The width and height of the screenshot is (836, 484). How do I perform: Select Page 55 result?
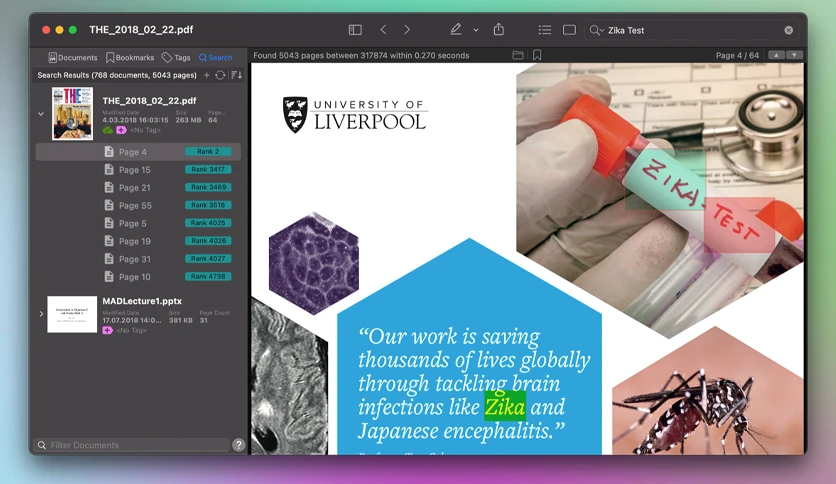(x=138, y=205)
